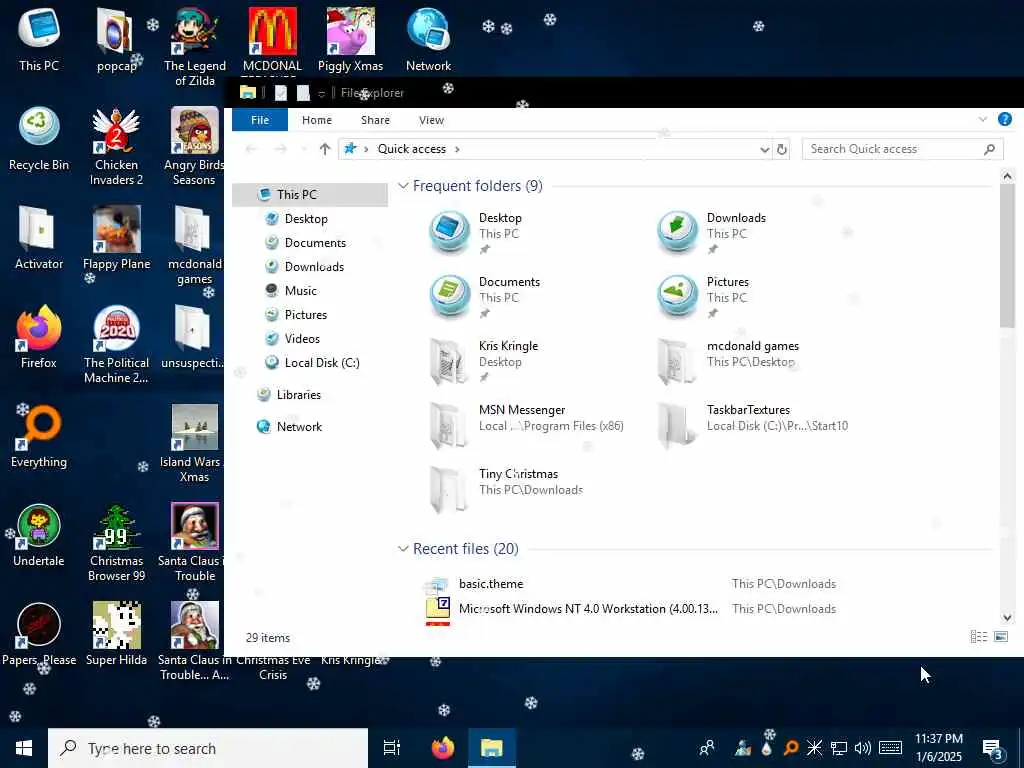Screen dimensions: 1024x768
Task: Select the Undertale desktop shortcut
Action: (39, 536)
